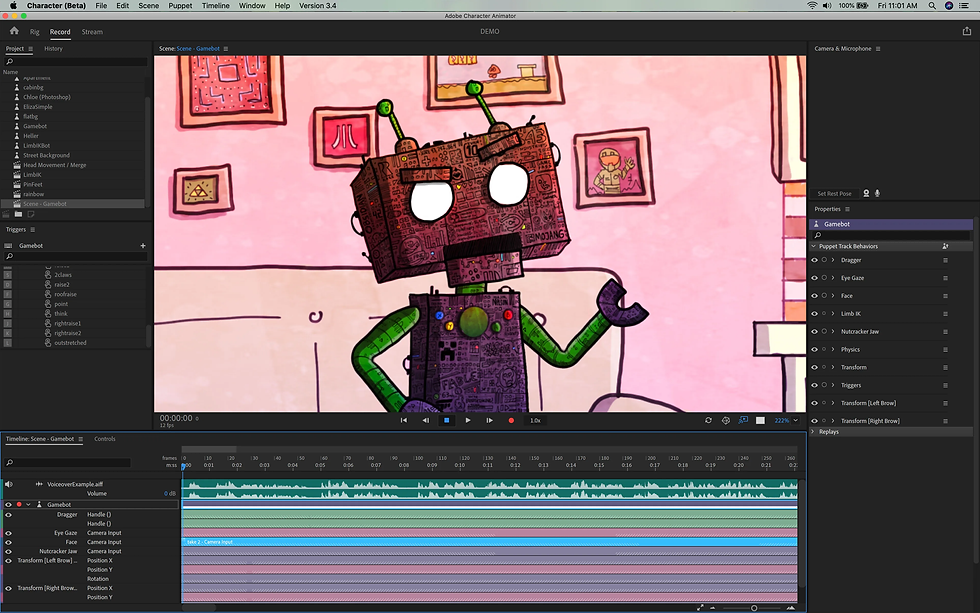Switch to the Rig mode tab
This screenshot has width=980, height=613.
click(34, 32)
